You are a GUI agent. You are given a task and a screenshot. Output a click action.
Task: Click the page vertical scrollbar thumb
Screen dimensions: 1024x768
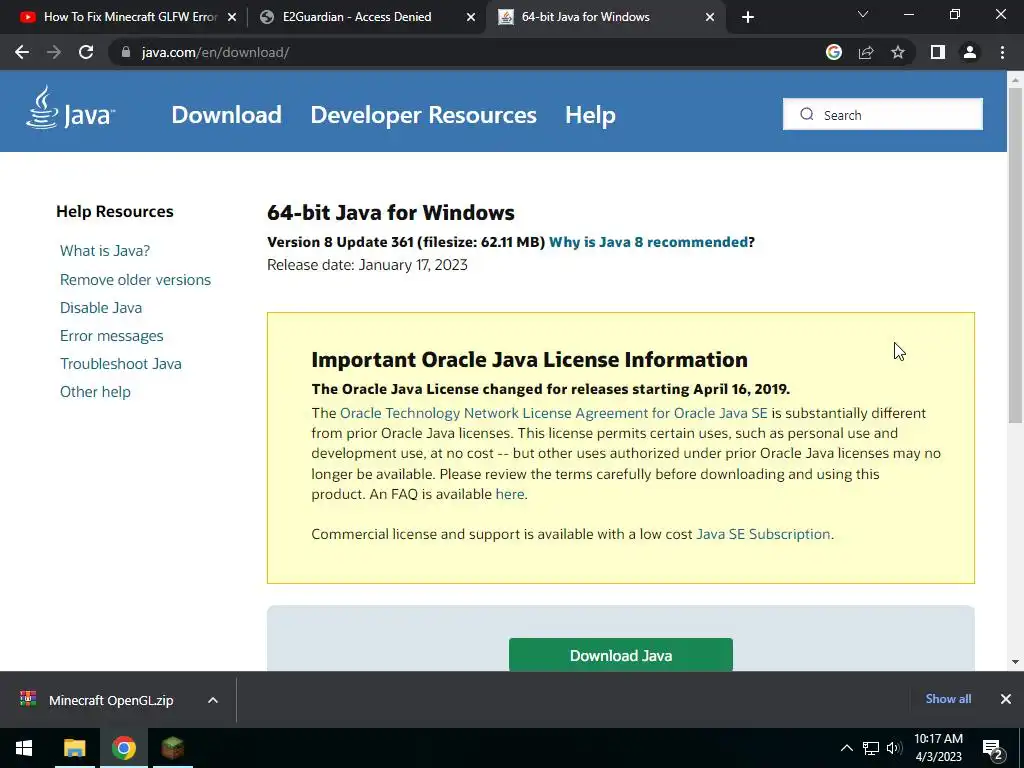[x=1015, y=255]
